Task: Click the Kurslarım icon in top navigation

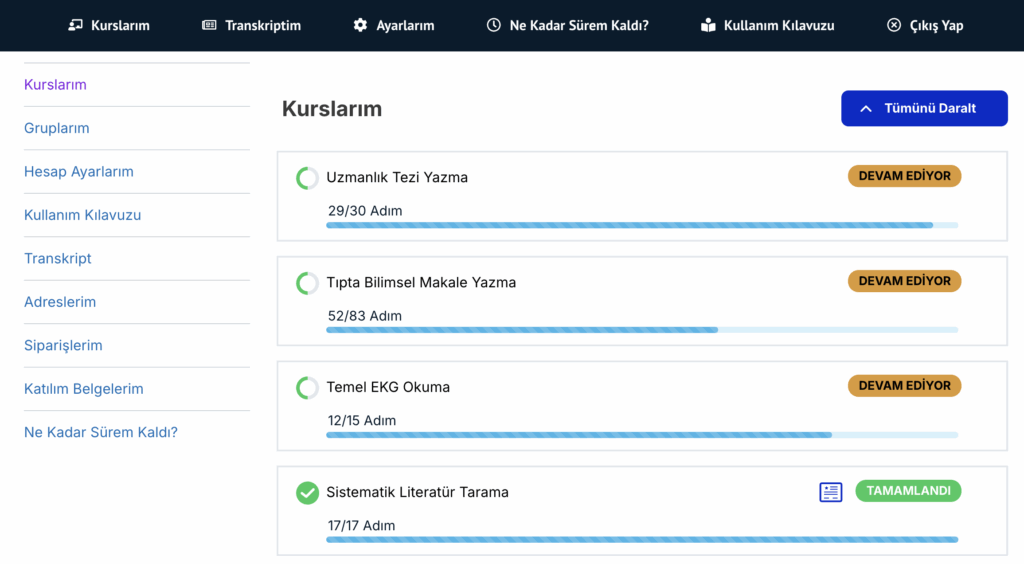Action: [x=76, y=25]
